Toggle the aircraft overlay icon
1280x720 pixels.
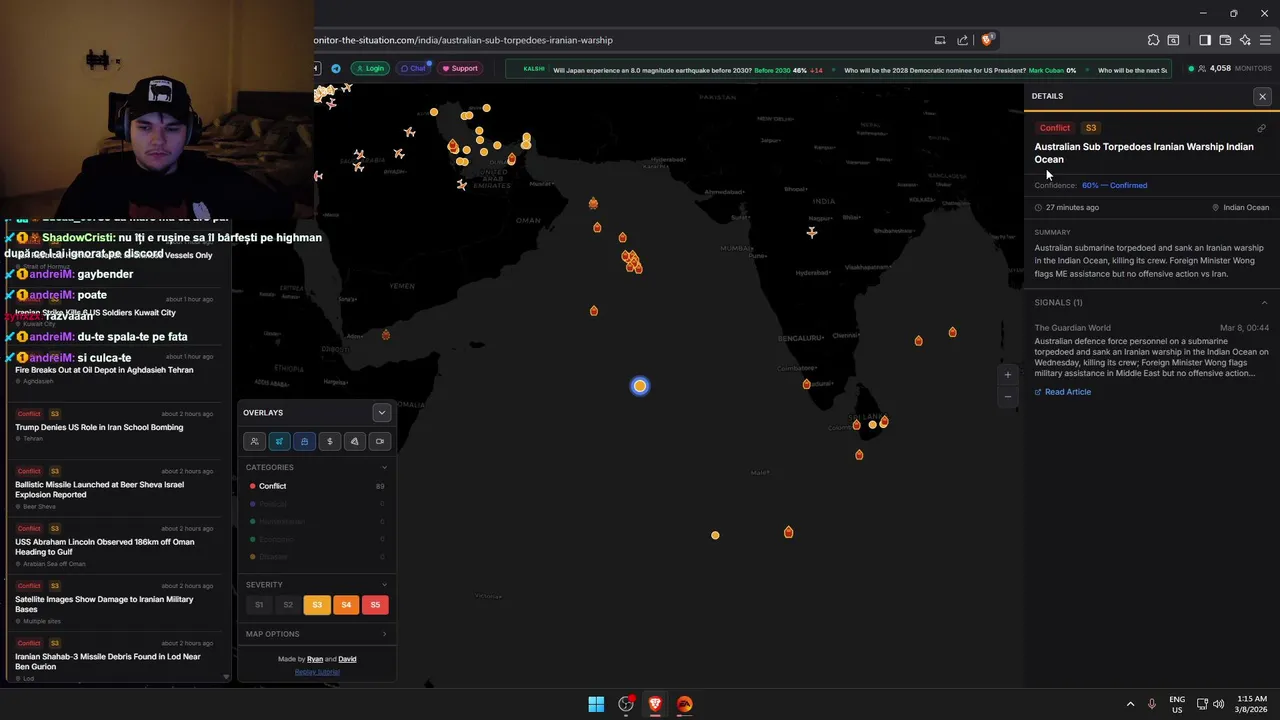coord(279,441)
